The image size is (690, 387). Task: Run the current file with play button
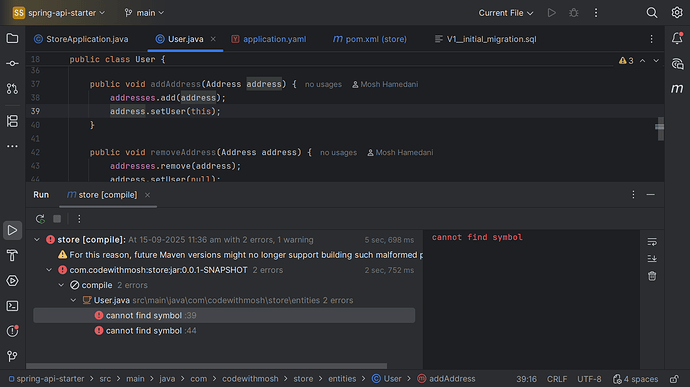[551, 13]
